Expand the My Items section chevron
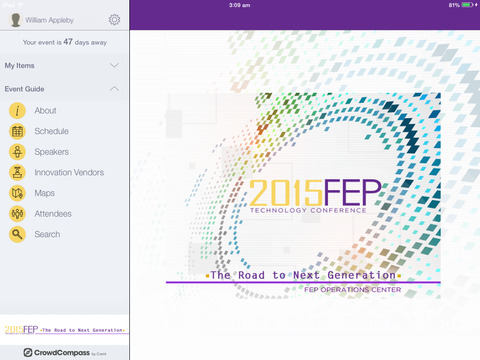This screenshot has height=360, width=480. point(114,65)
